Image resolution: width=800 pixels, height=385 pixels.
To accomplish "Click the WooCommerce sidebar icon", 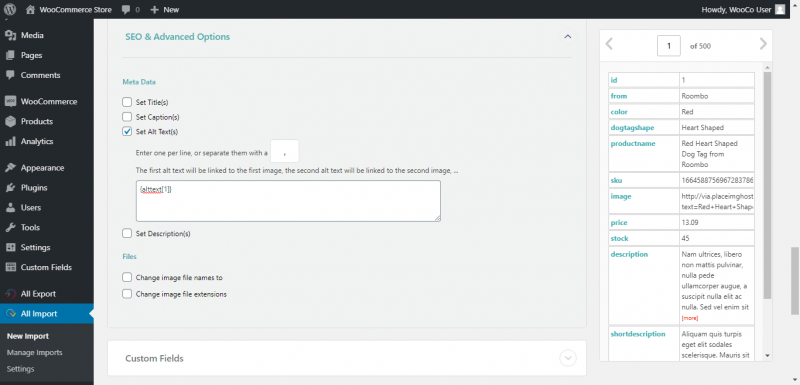I will coord(10,101).
